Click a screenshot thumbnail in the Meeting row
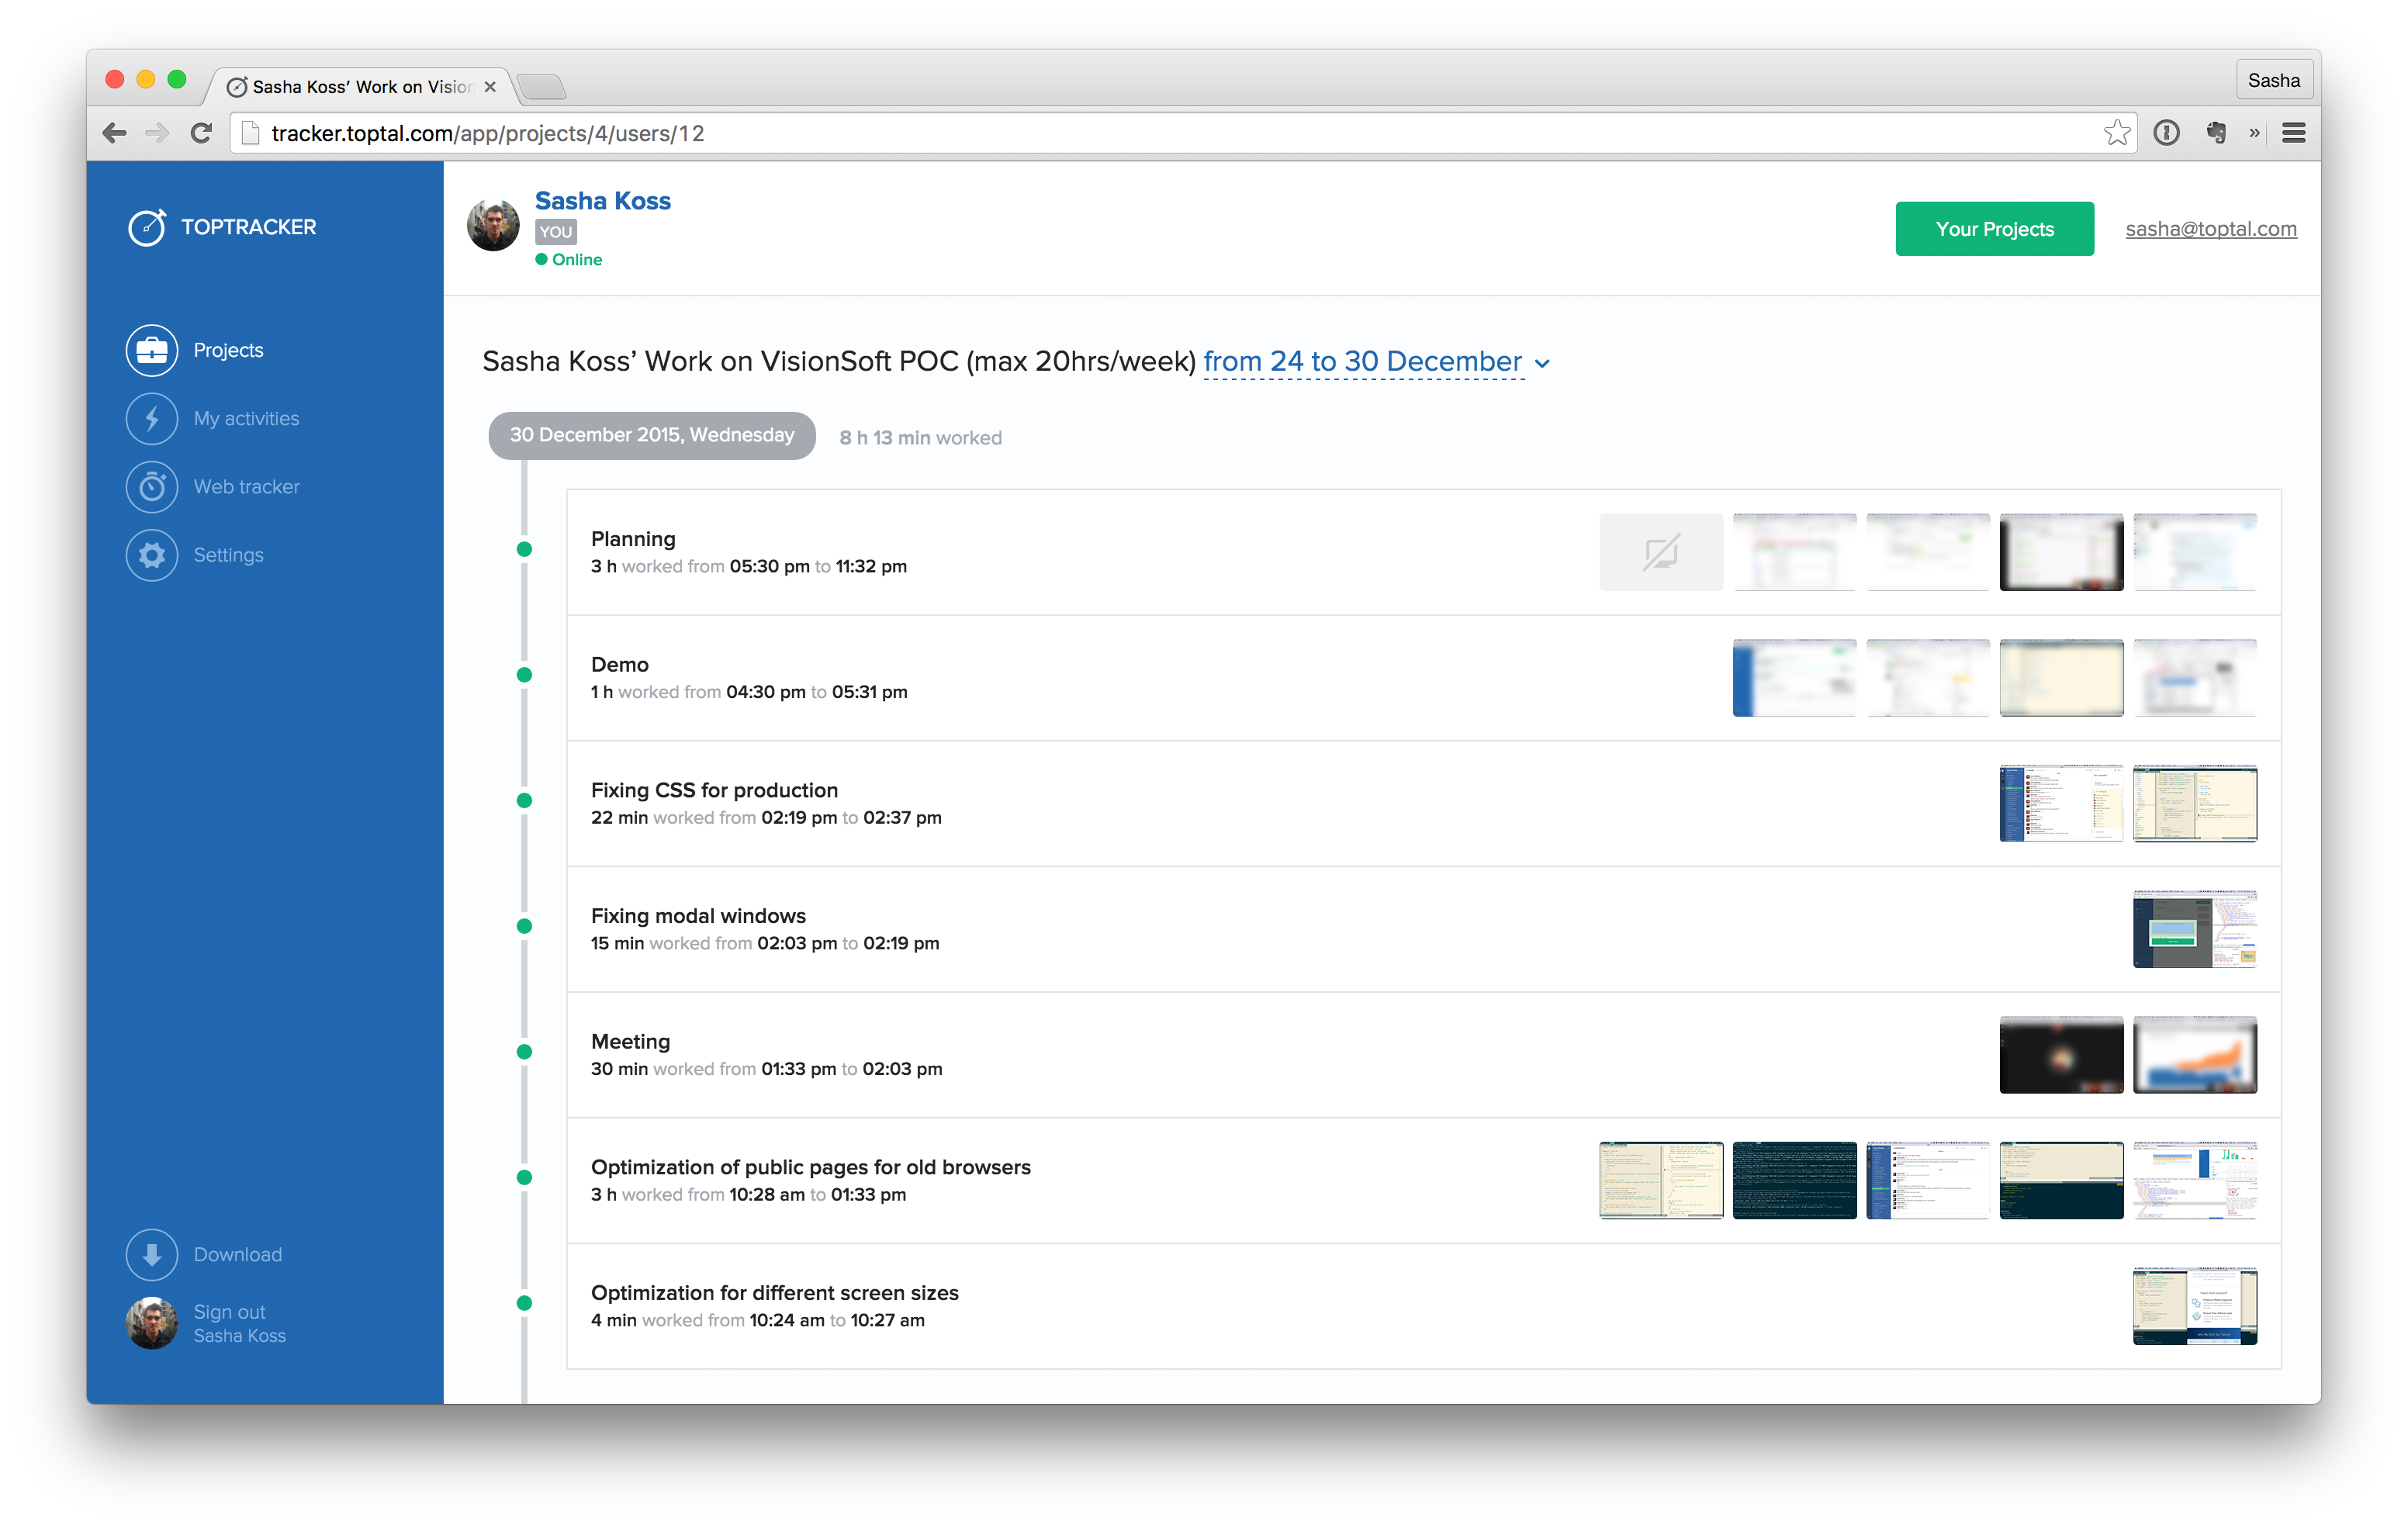2408x1528 pixels. pos(2061,1055)
